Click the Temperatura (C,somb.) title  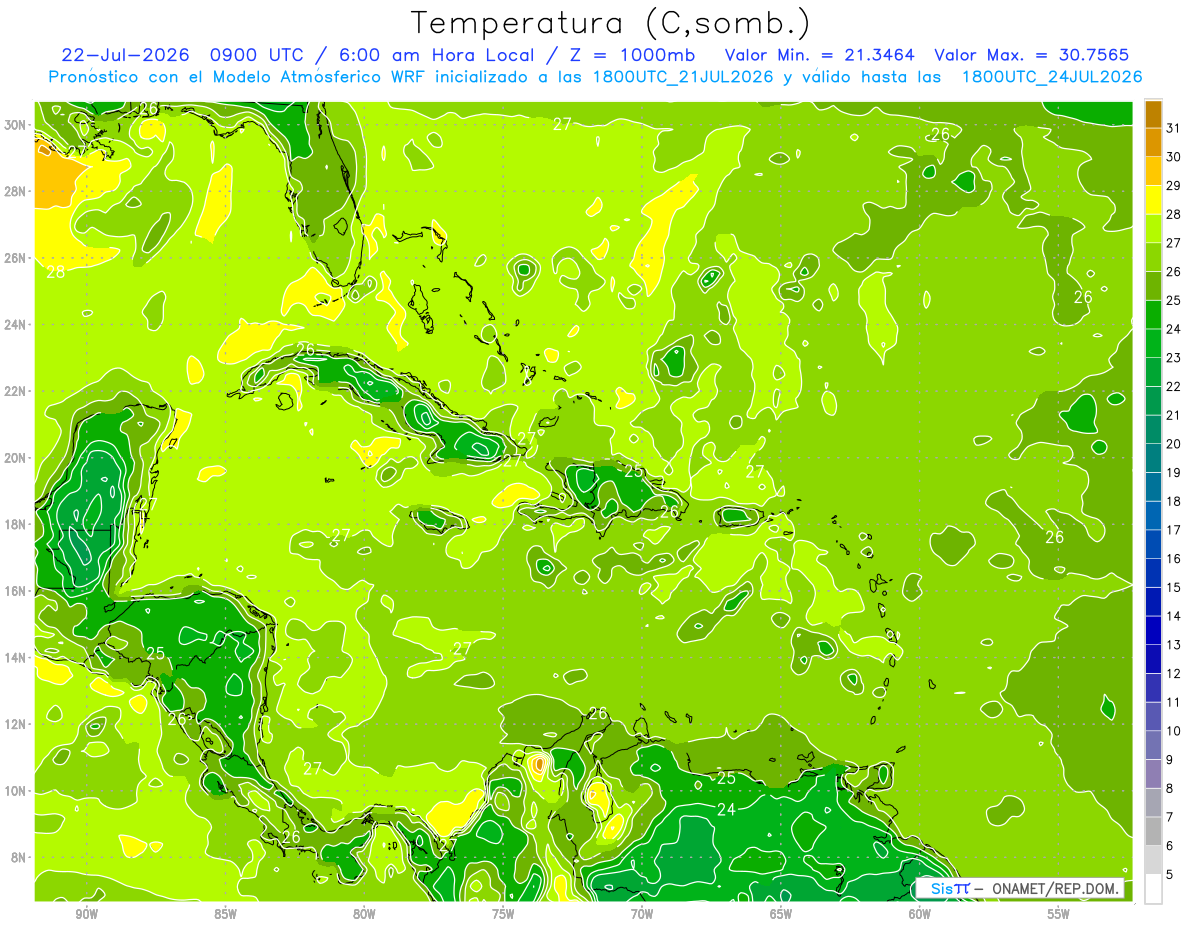(x=611, y=24)
